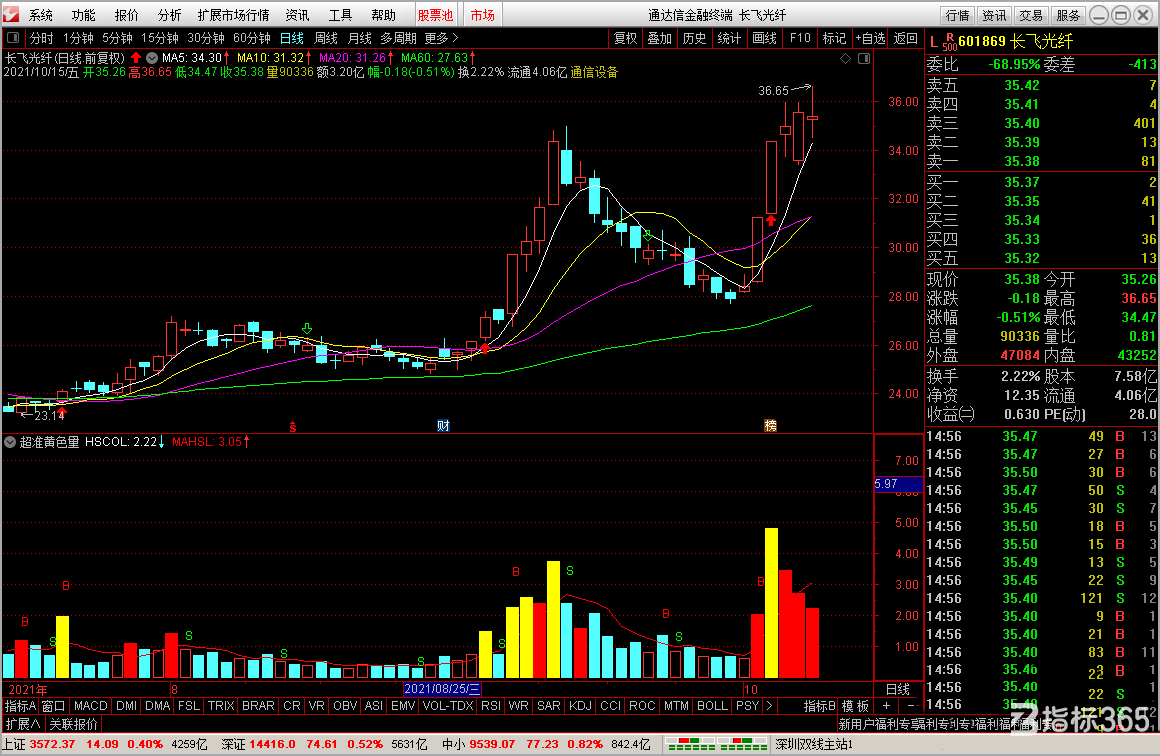Open the round dropdown next to MA5
The height and width of the screenshot is (756, 1160).
click(x=152, y=58)
